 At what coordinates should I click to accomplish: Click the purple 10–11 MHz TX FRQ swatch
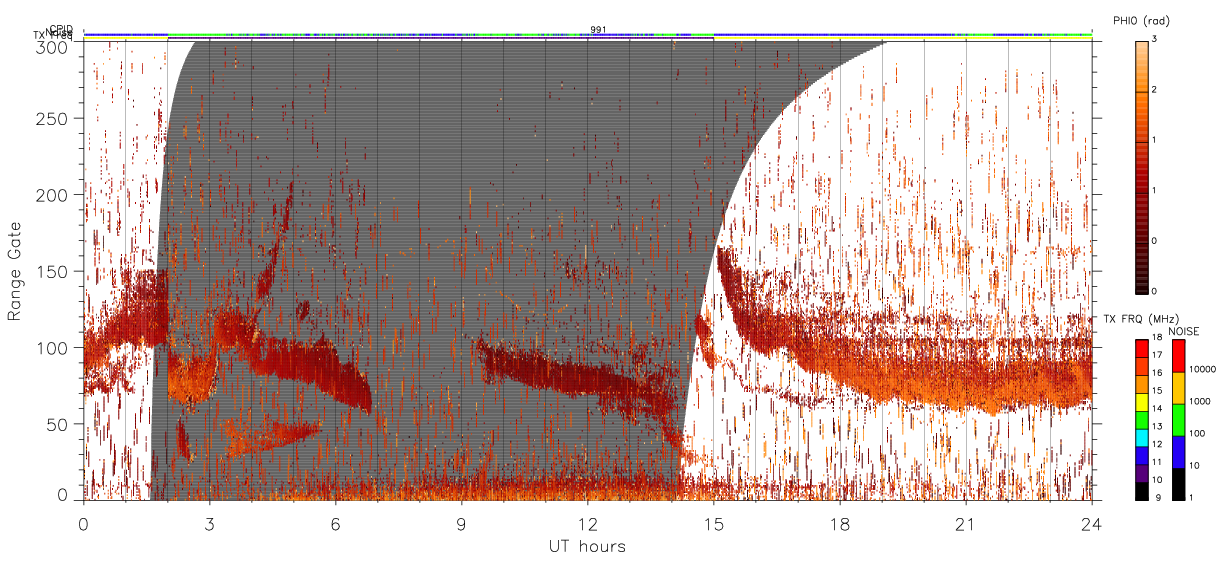click(x=1141, y=472)
